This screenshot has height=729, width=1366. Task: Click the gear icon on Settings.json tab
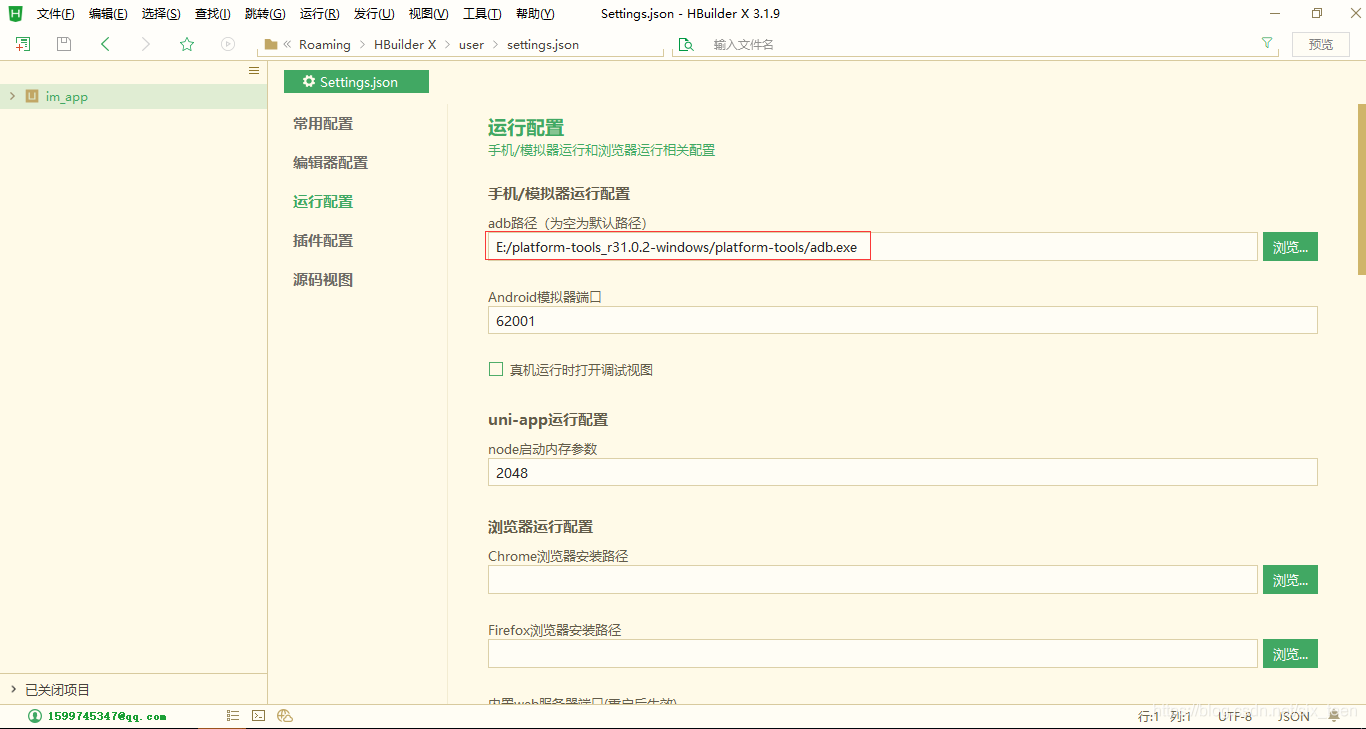pos(309,81)
